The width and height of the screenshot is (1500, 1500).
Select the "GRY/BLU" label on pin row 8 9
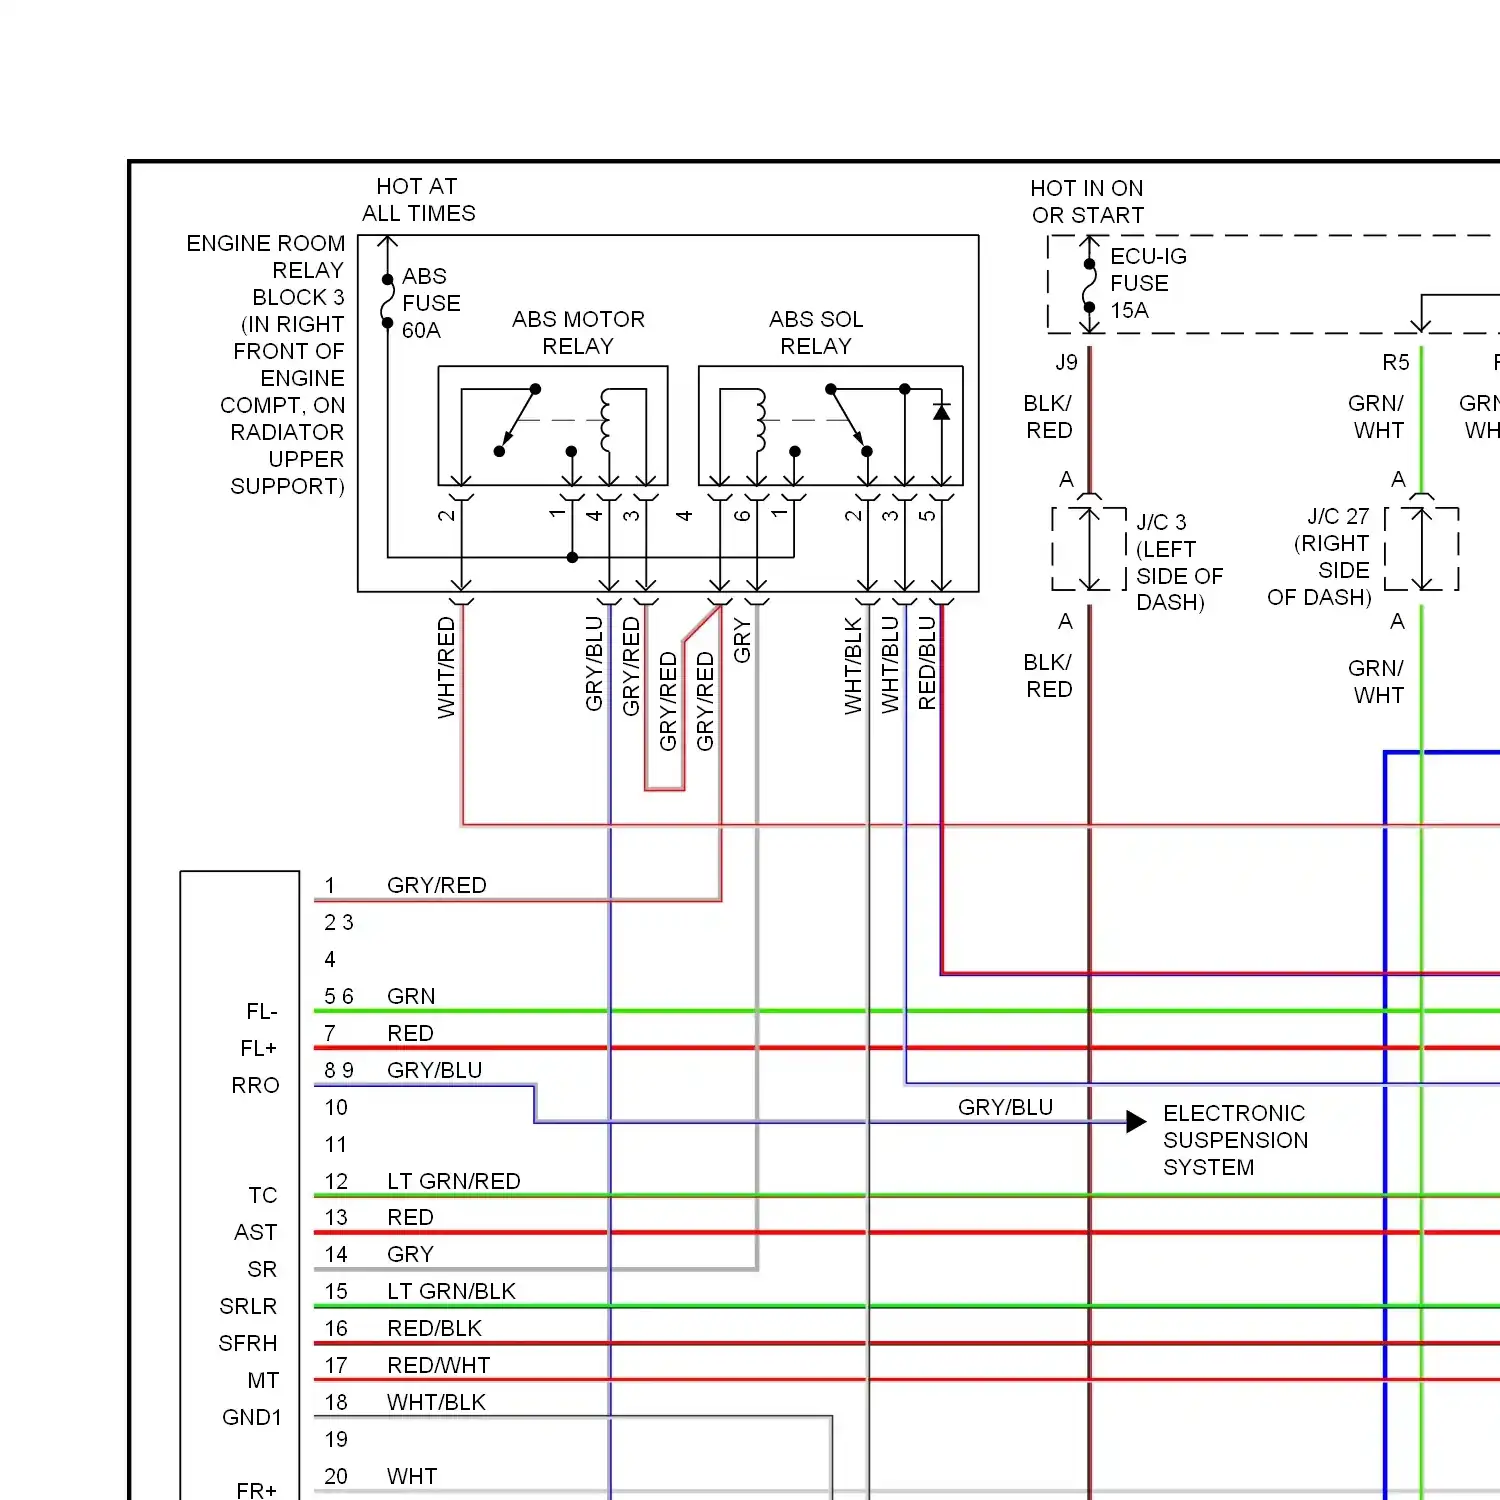[x=434, y=1070]
